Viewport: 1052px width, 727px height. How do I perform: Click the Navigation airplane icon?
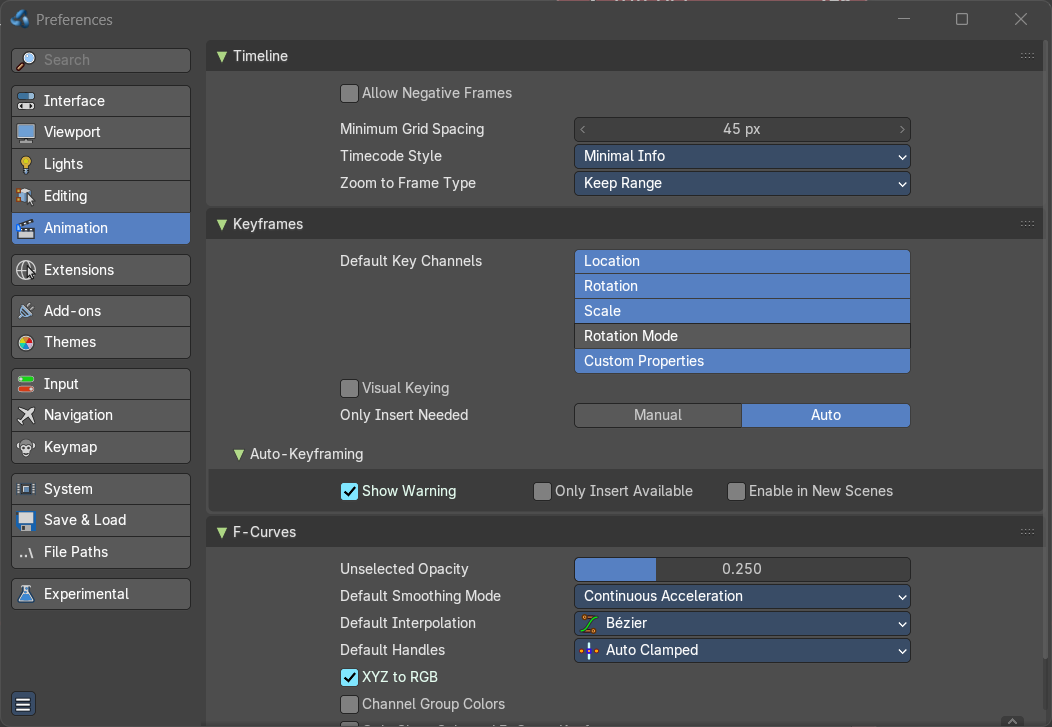(x=25, y=416)
